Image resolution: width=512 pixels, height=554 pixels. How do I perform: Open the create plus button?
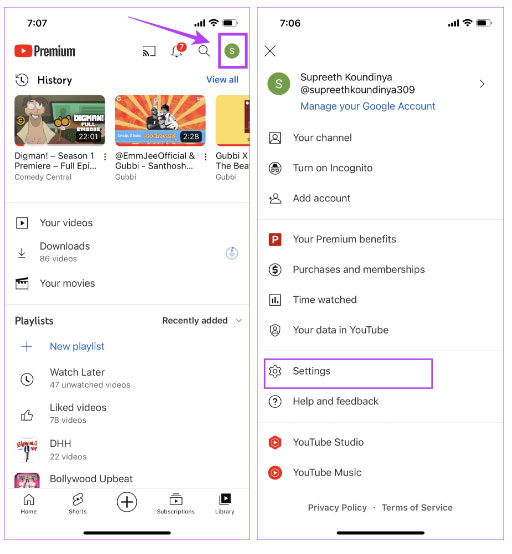[127, 502]
